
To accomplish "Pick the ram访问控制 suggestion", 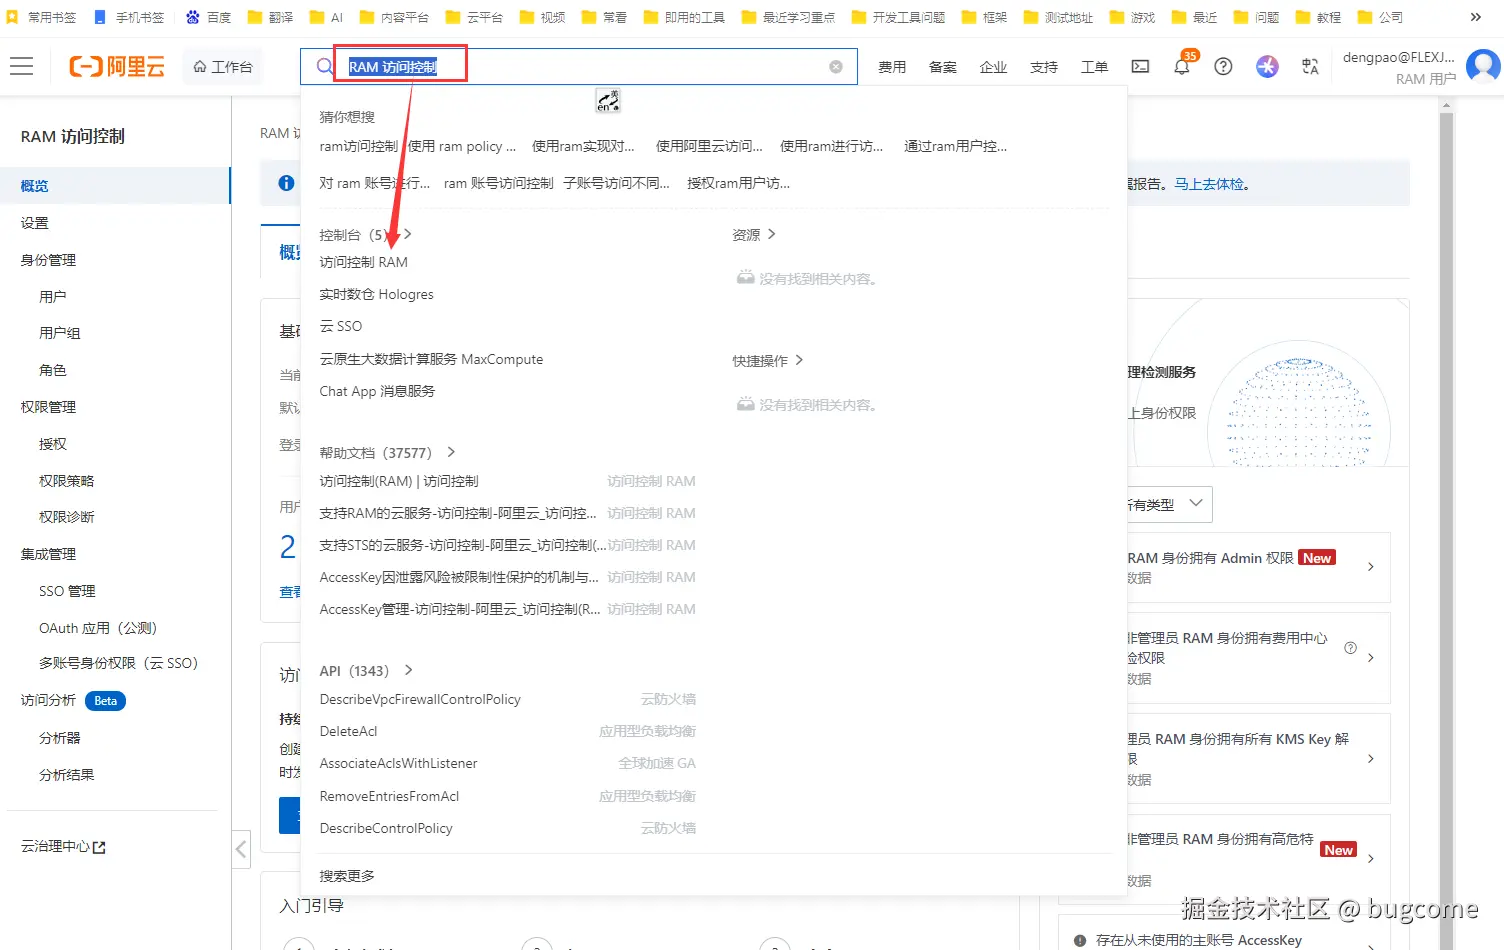I will point(358,146).
